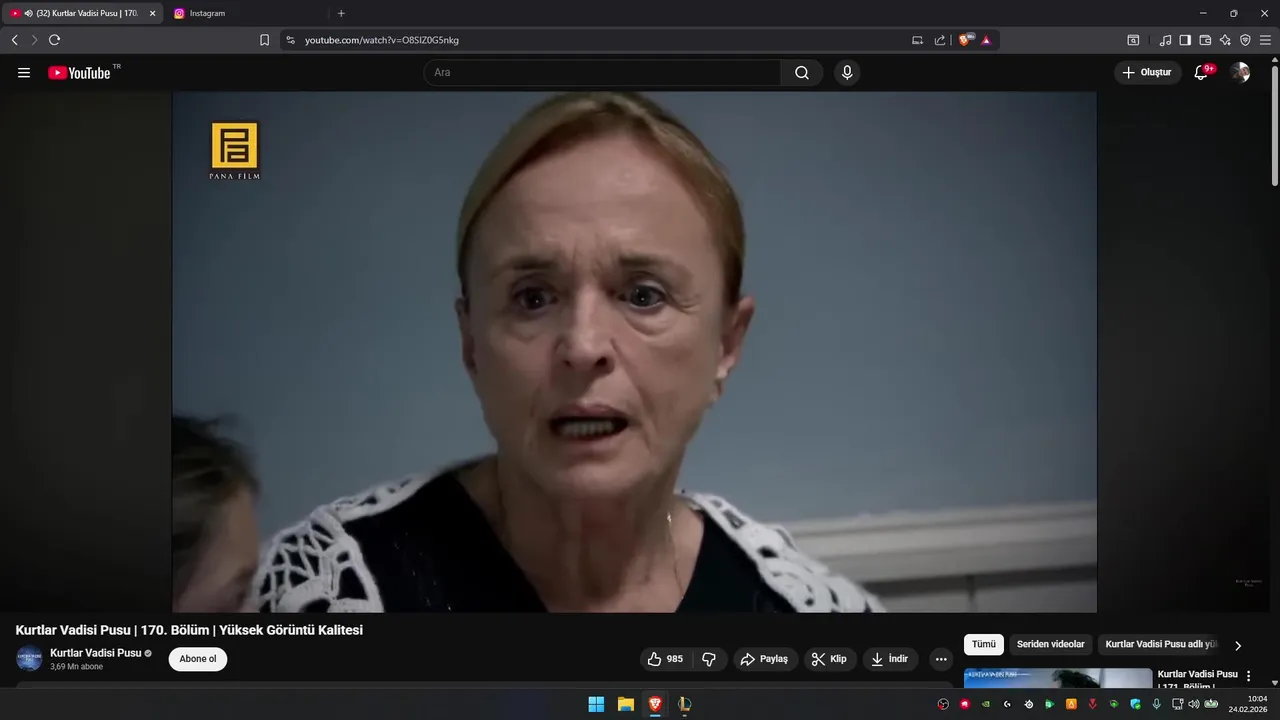This screenshot has height=720, width=1280.
Task: Start voice search with the microphone icon
Action: click(847, 73)
